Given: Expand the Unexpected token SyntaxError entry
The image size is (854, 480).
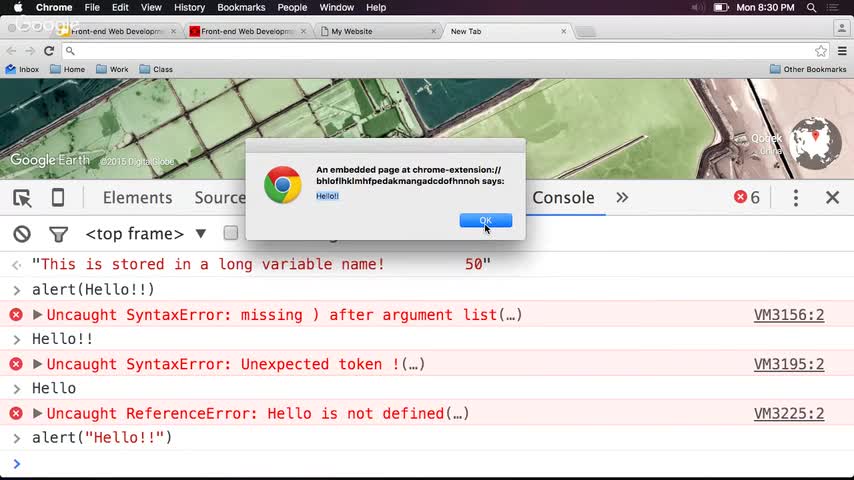Looking at the screenshot, I should 37,363.
